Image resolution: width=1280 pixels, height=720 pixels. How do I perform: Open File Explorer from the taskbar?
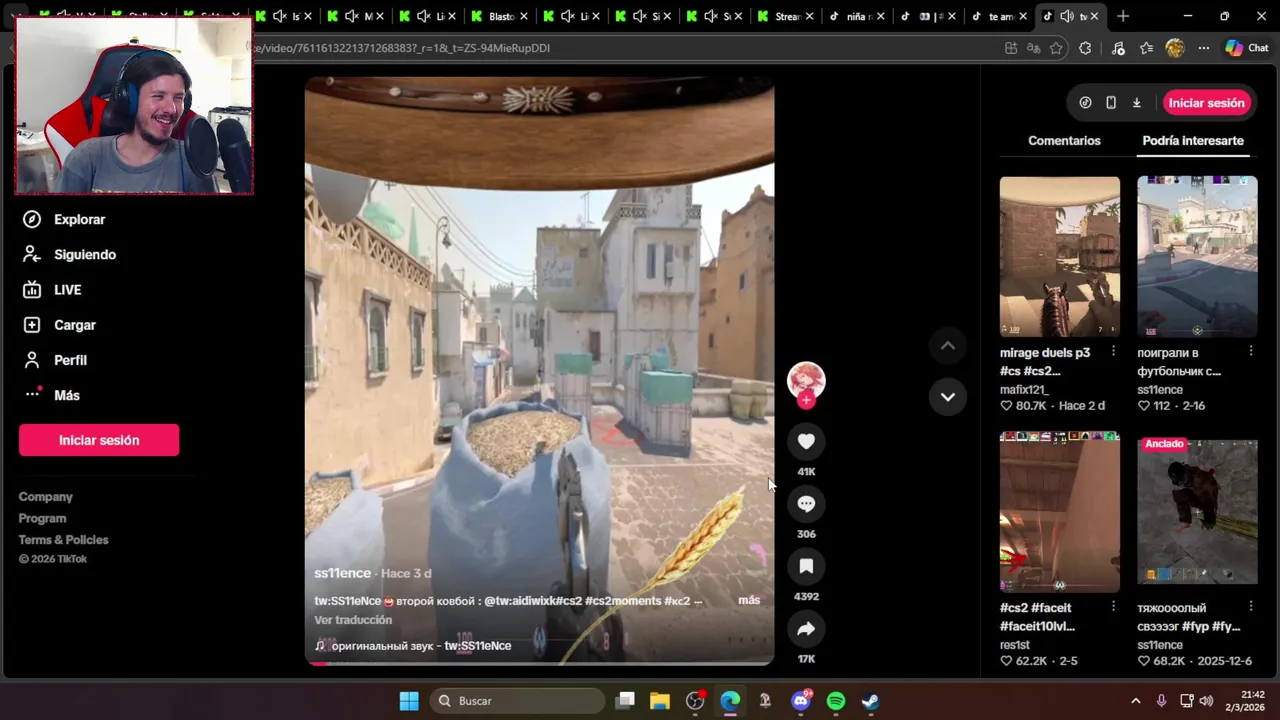click(660, 701)
